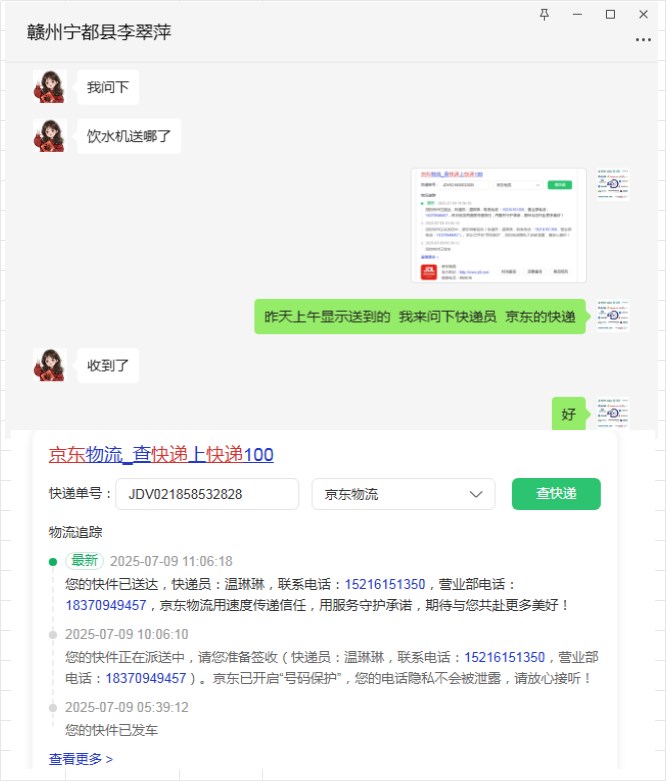Click own avatar beside 好 message

(x=613, y=413)
